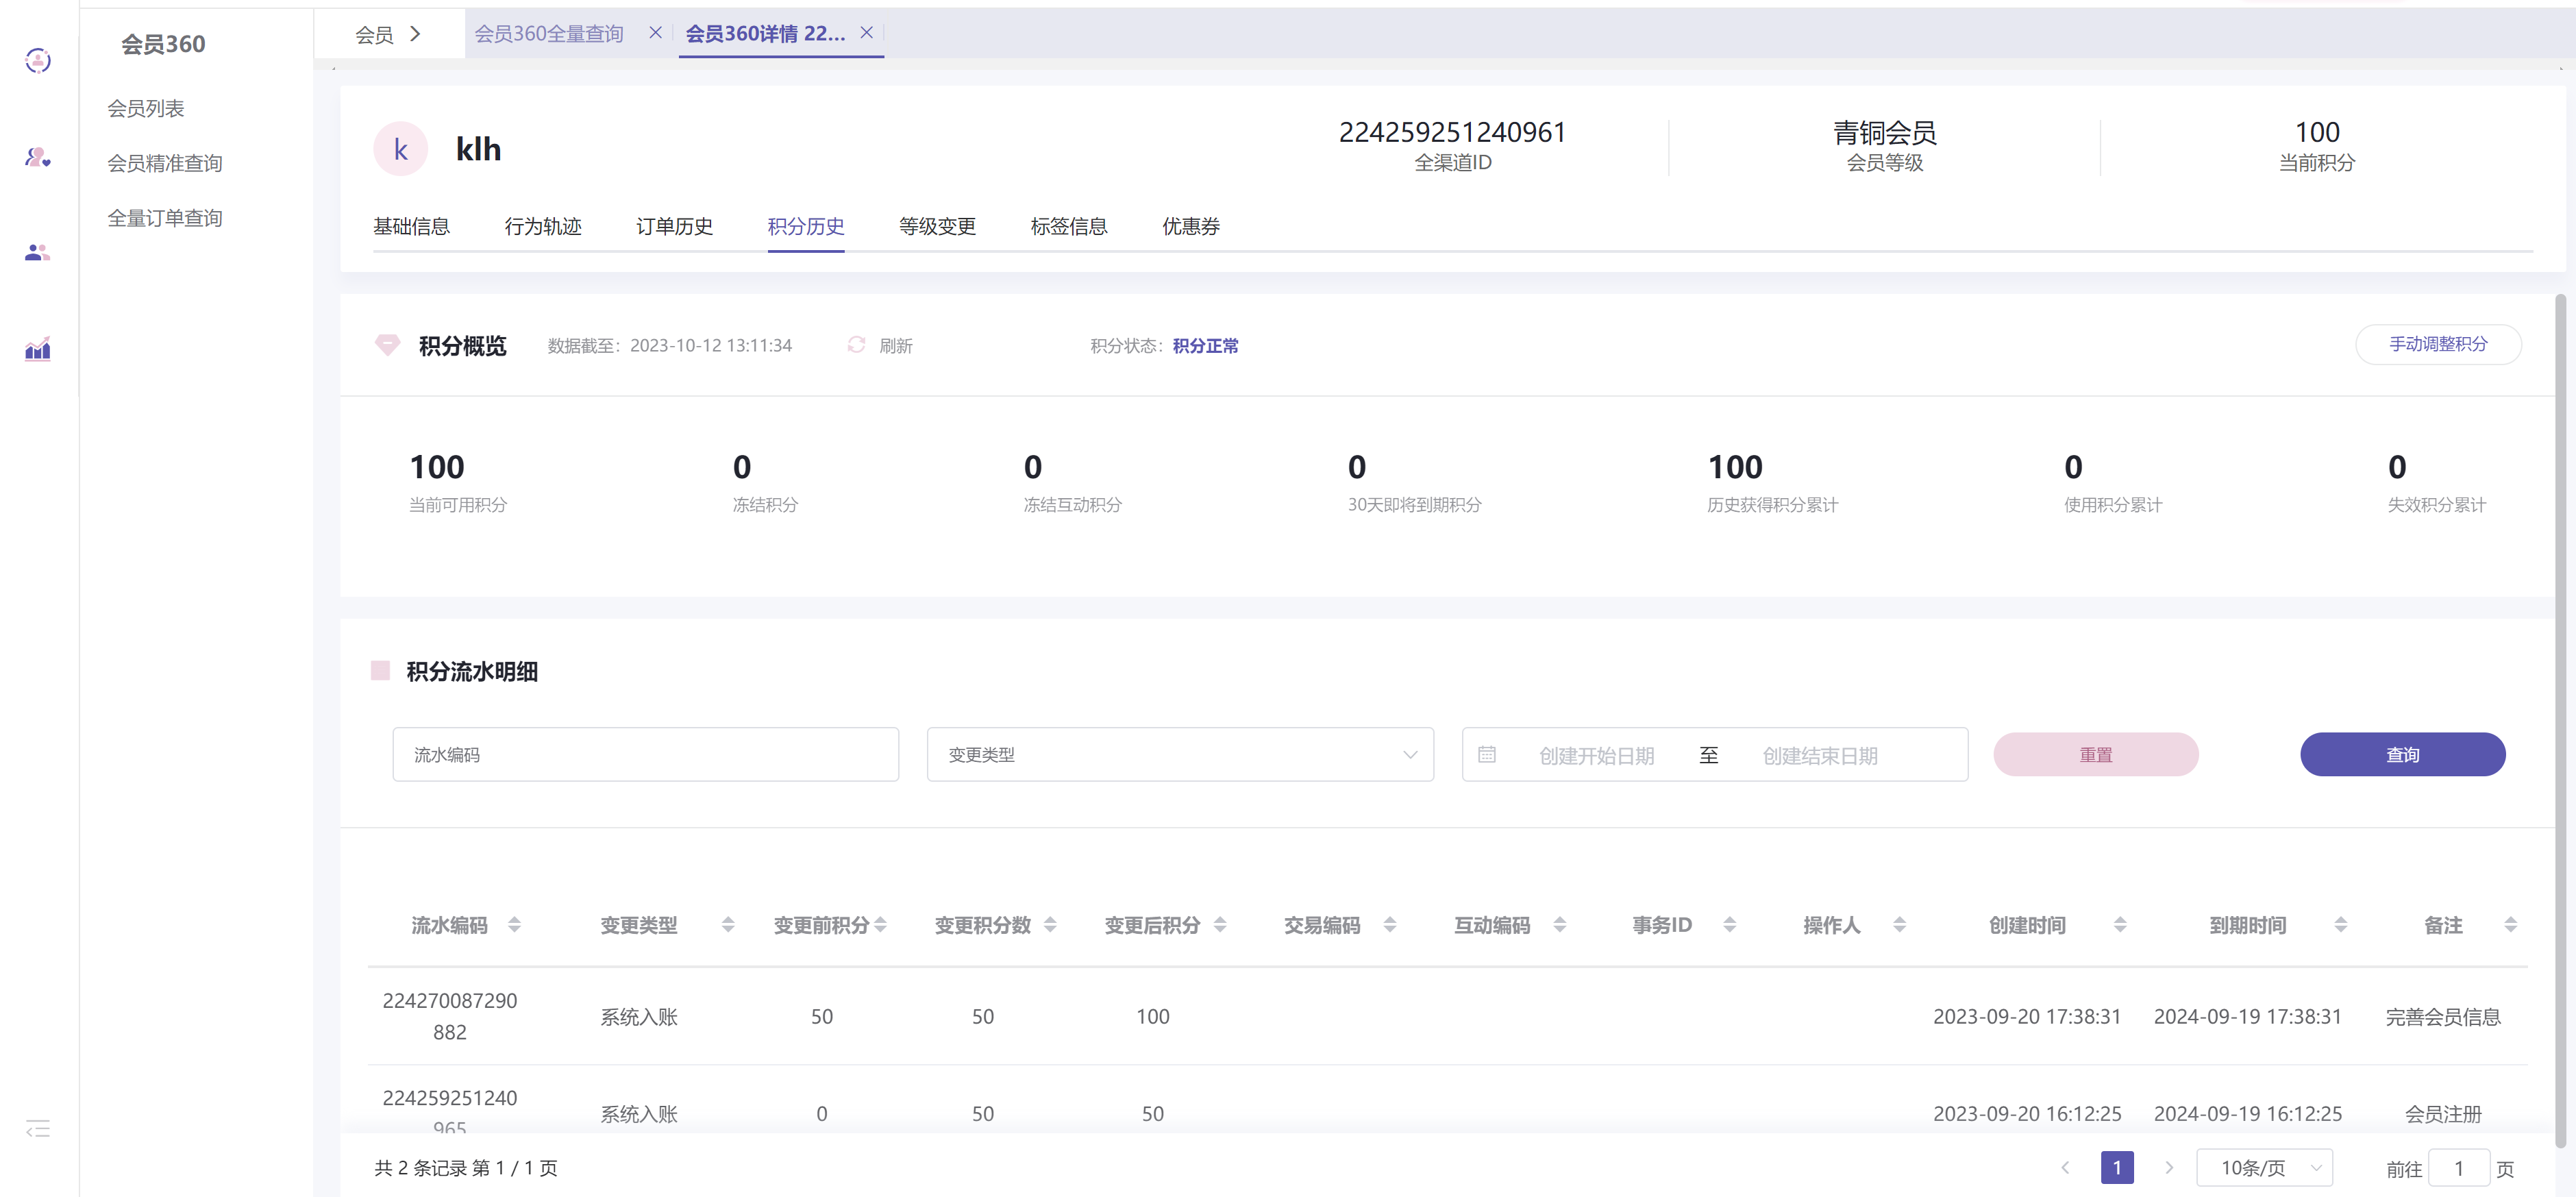Click the calendar icon in date range
This screenshot has width=2576, height=1197.
click(x=1487, y=755)
